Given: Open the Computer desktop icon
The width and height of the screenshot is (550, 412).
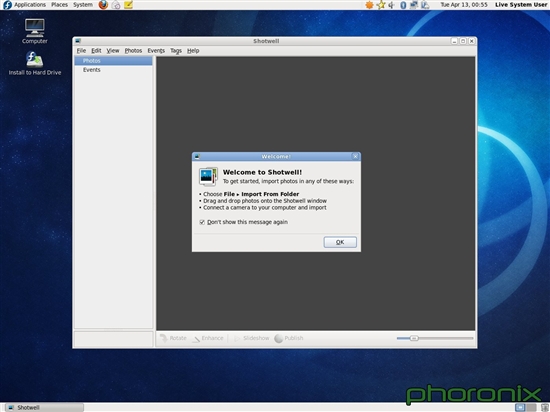Looking at the screenshot, I should (34, 31).
